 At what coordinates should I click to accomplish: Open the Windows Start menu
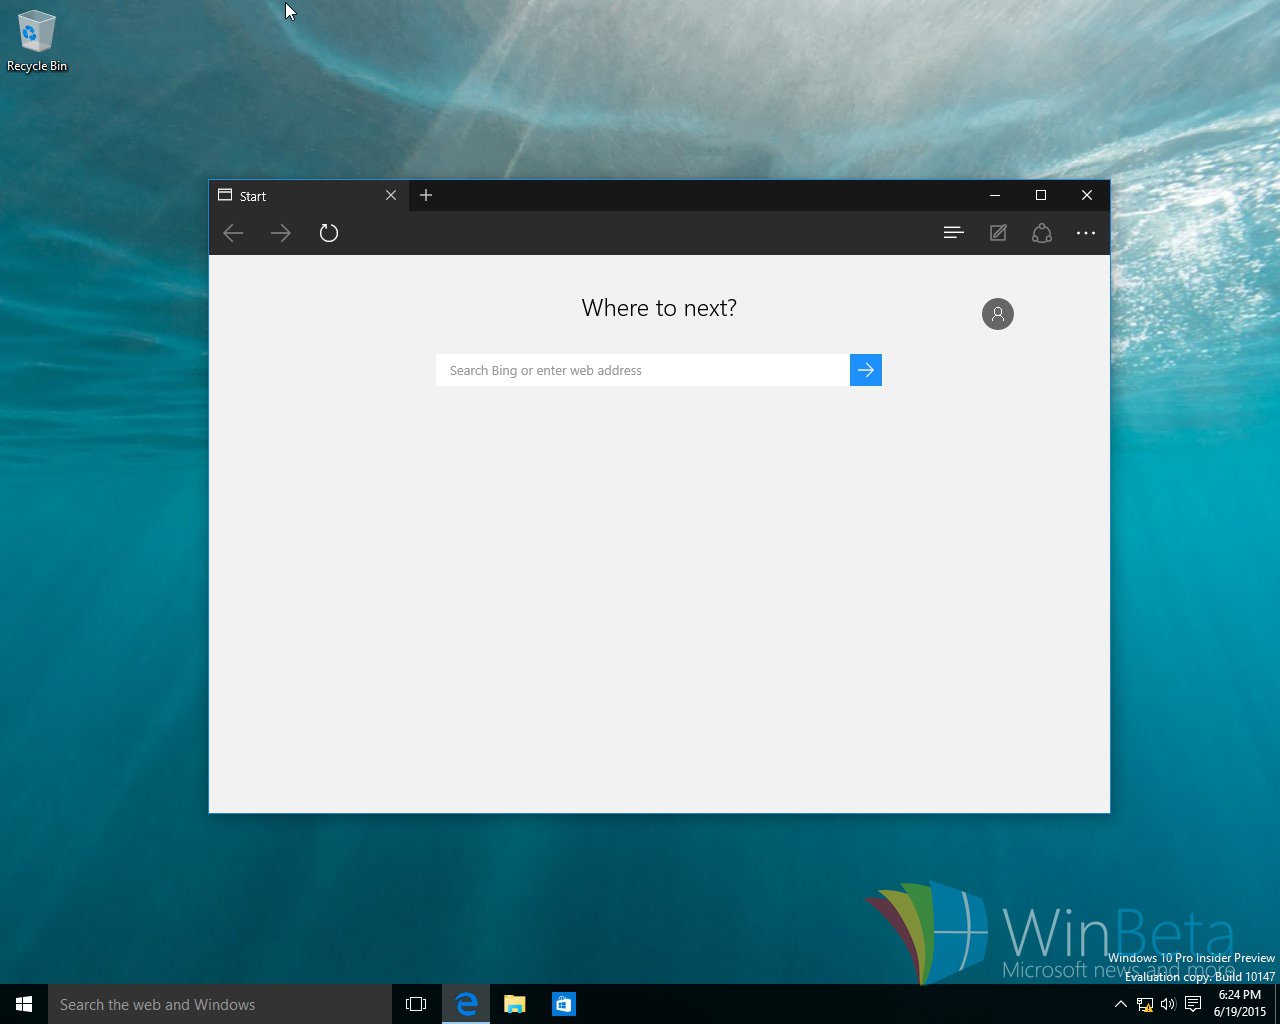tap(24, 1004)
